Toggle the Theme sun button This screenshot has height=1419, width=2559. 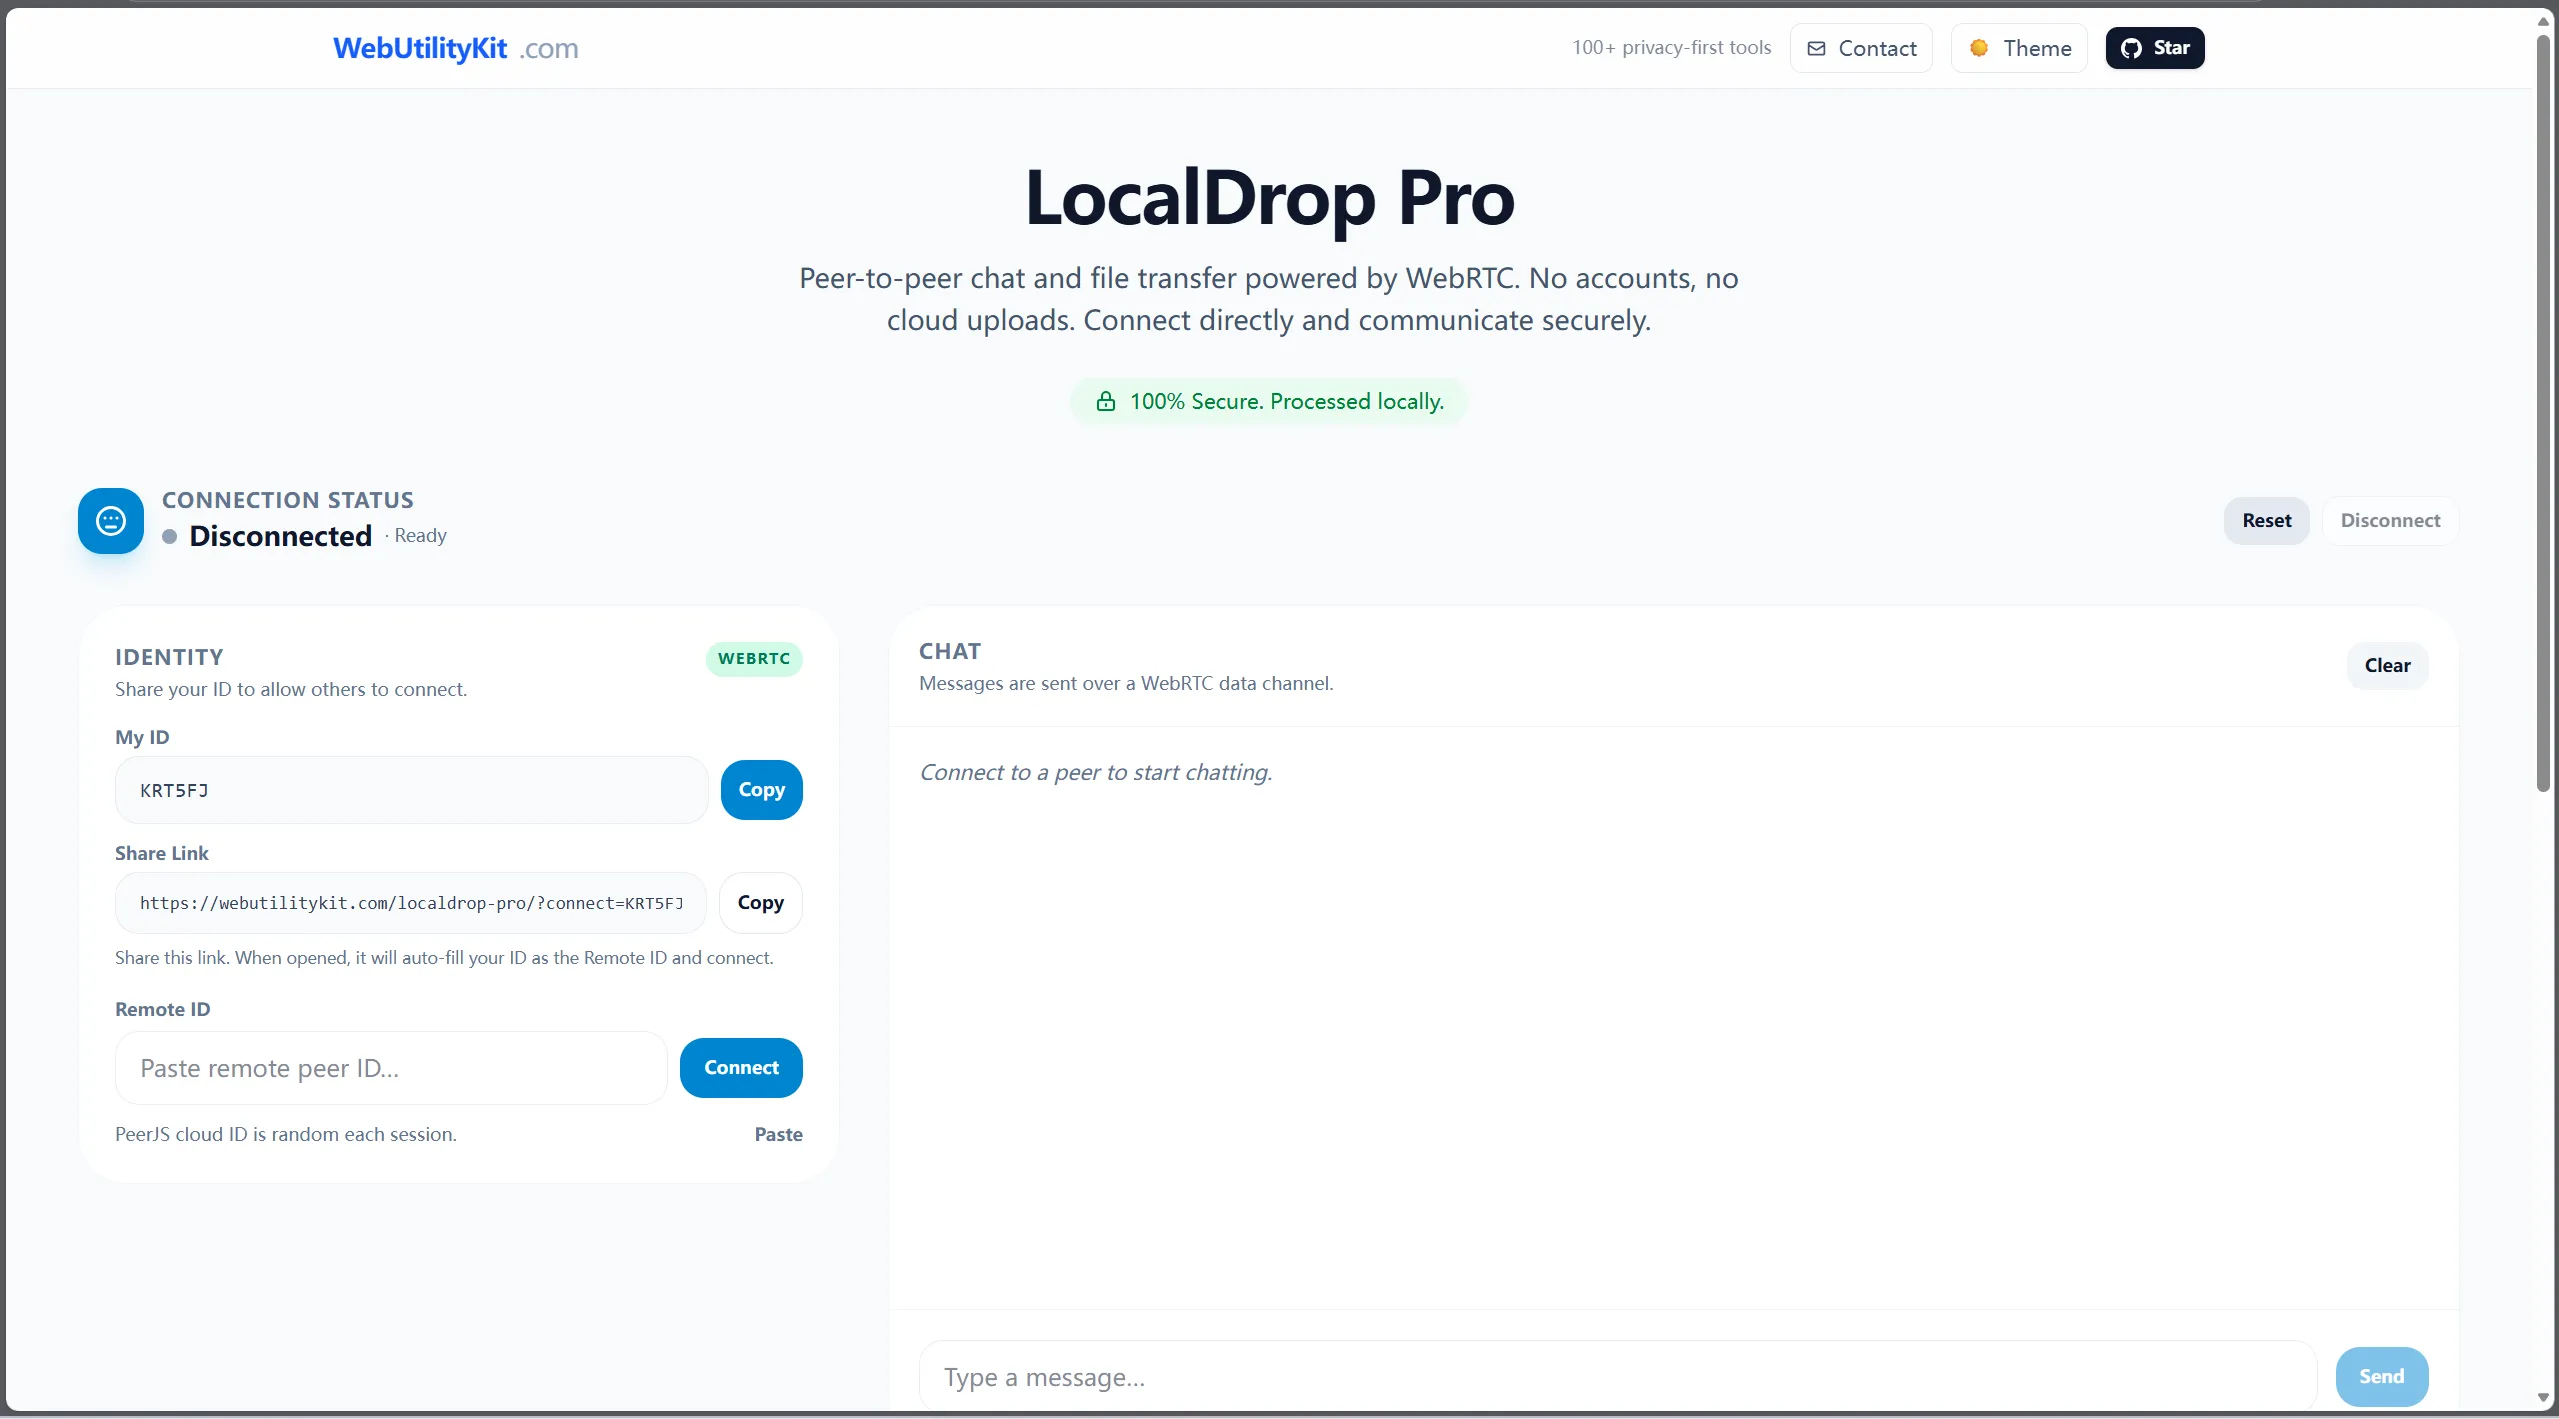[x=2018, y=48]
